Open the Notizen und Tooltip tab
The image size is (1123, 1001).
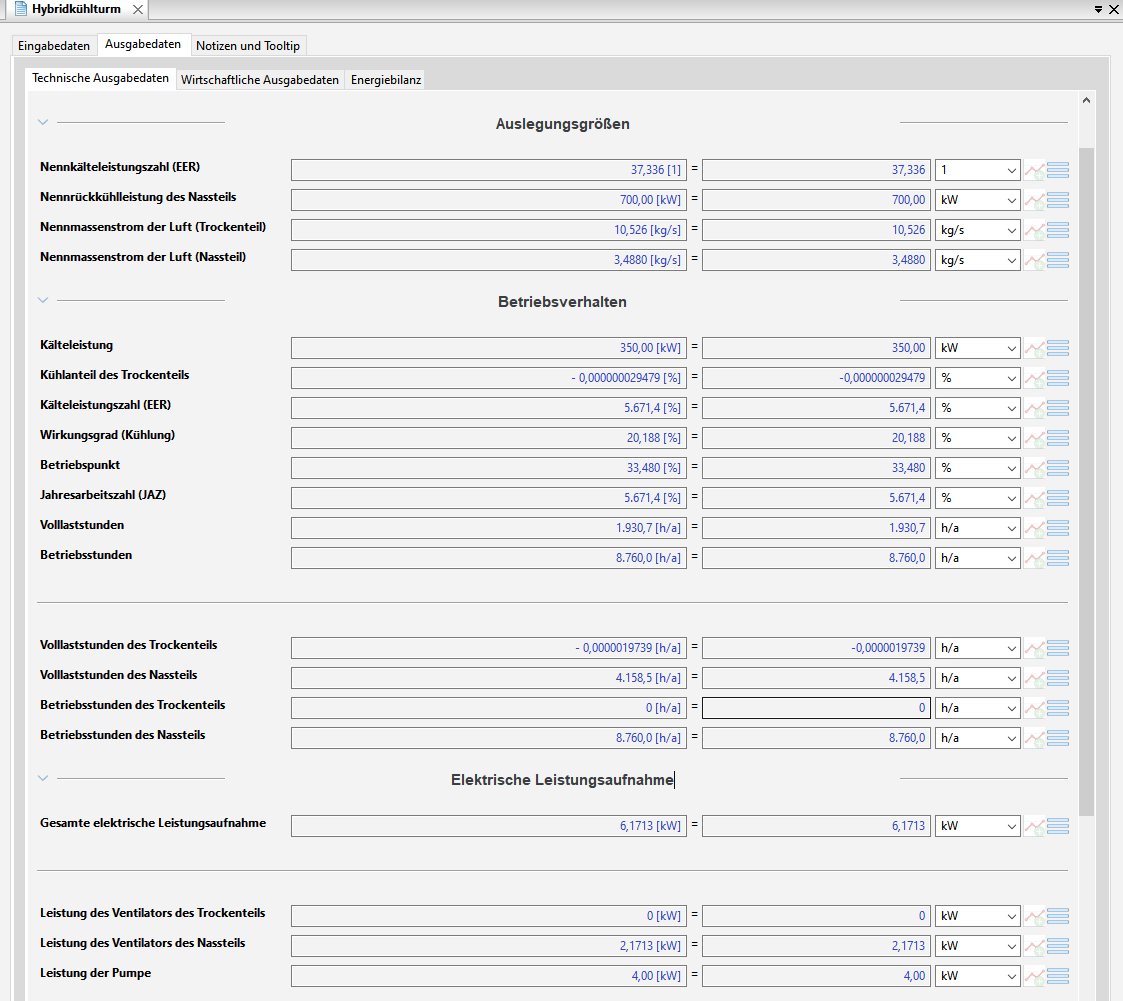[248, 46]
